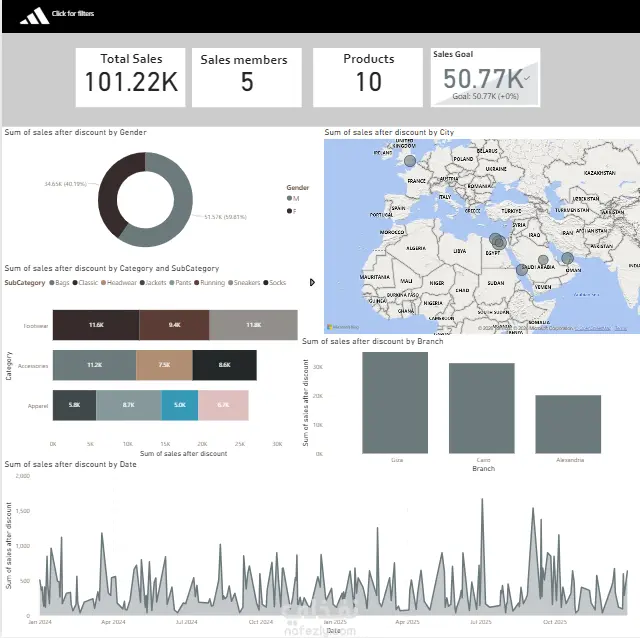Select the Alexandria branch bar
This screenshot has height=638, width=640.
click(x=568, y=424)
